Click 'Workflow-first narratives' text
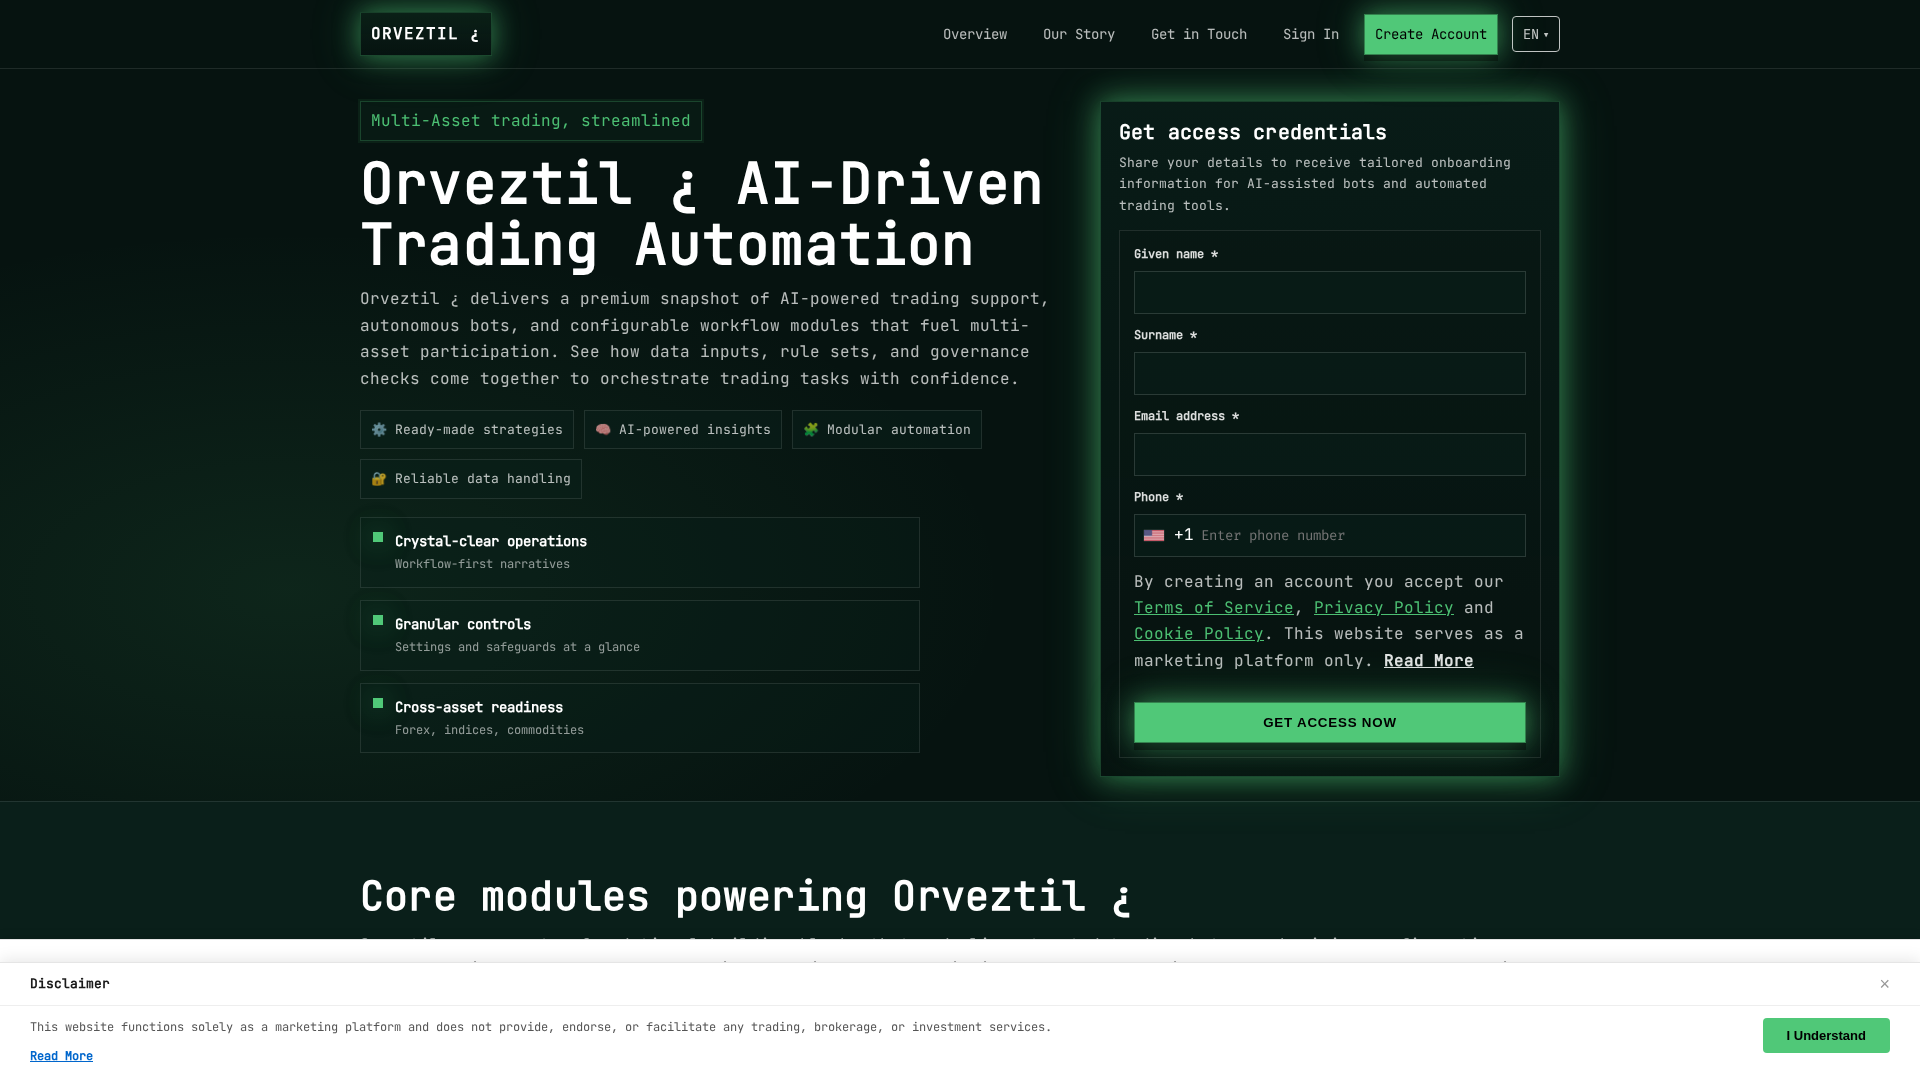This screenshot has height=1080, width=1920. click(x=482, y=564)
